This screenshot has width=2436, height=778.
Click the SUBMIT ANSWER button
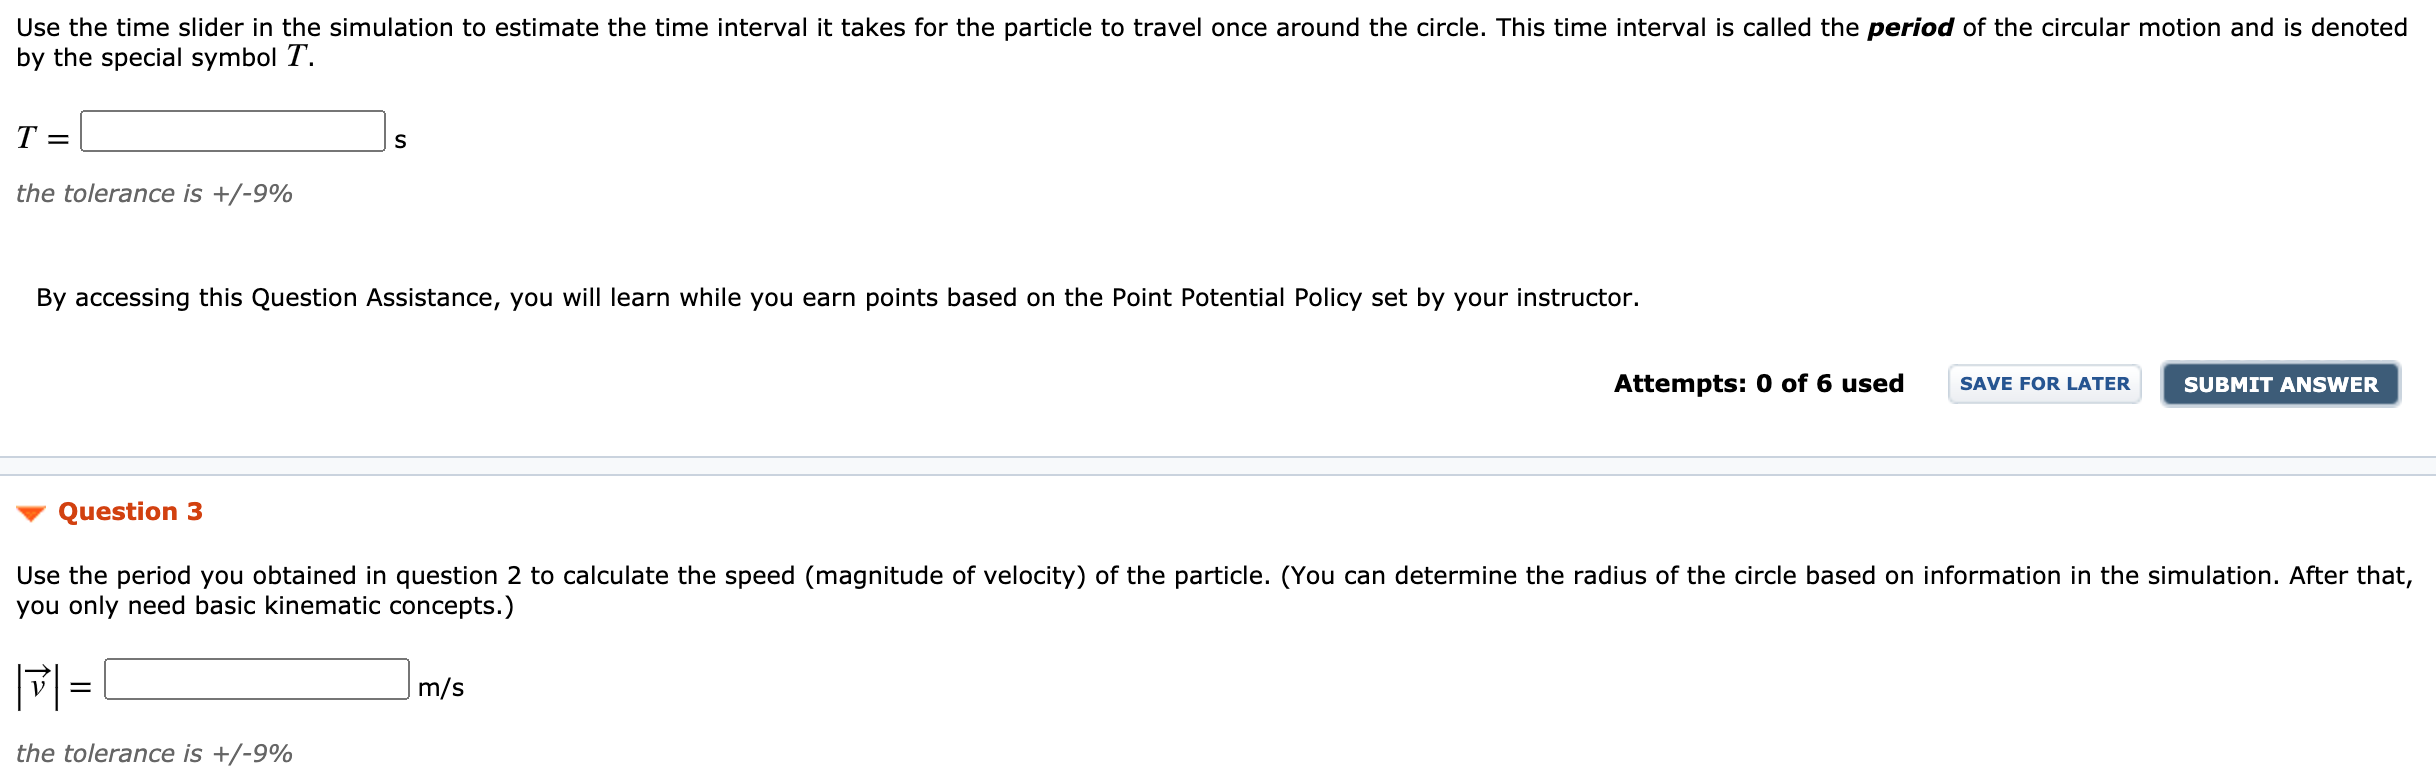2281,383
